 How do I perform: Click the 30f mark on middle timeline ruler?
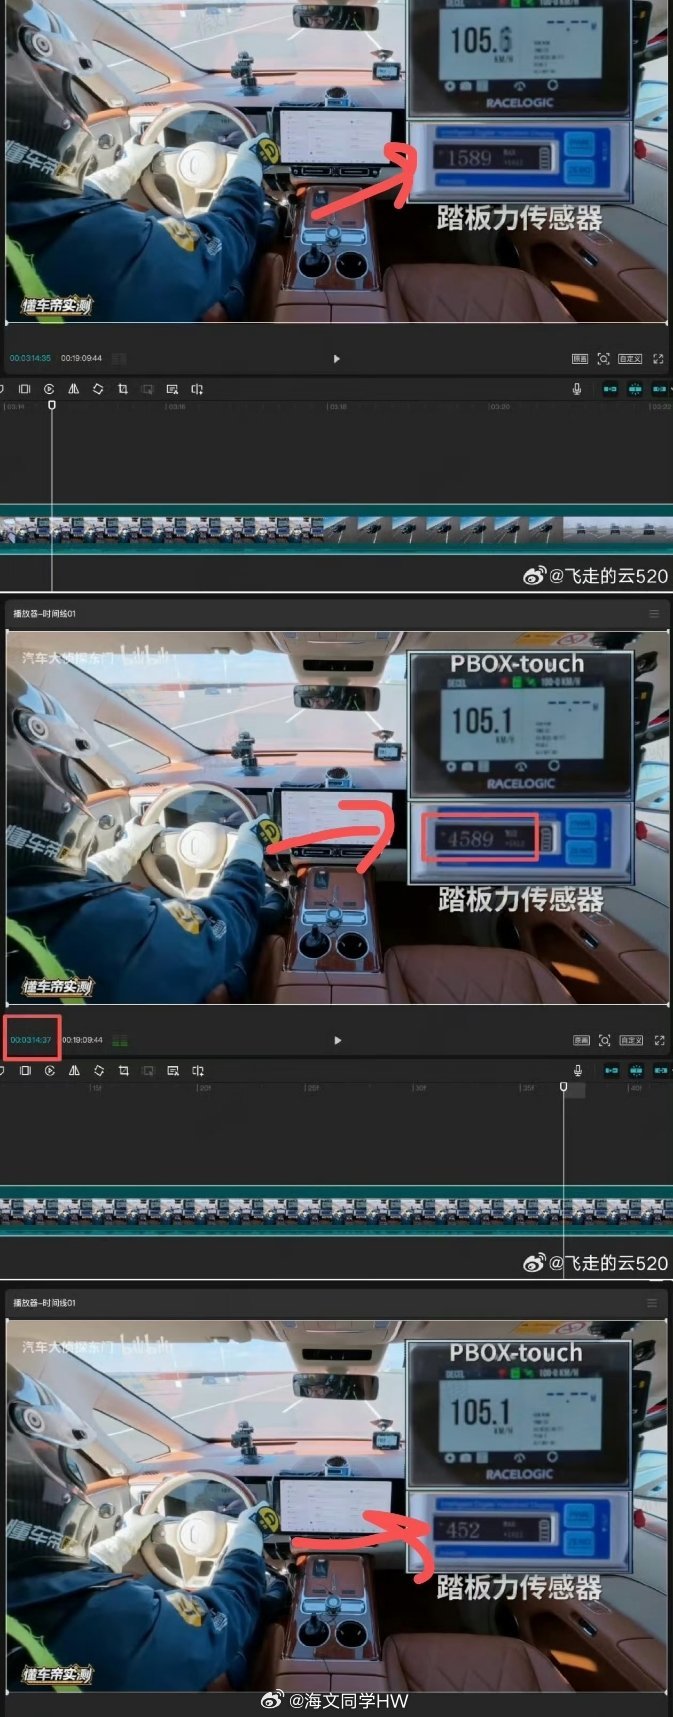[x=421, y=1087]
